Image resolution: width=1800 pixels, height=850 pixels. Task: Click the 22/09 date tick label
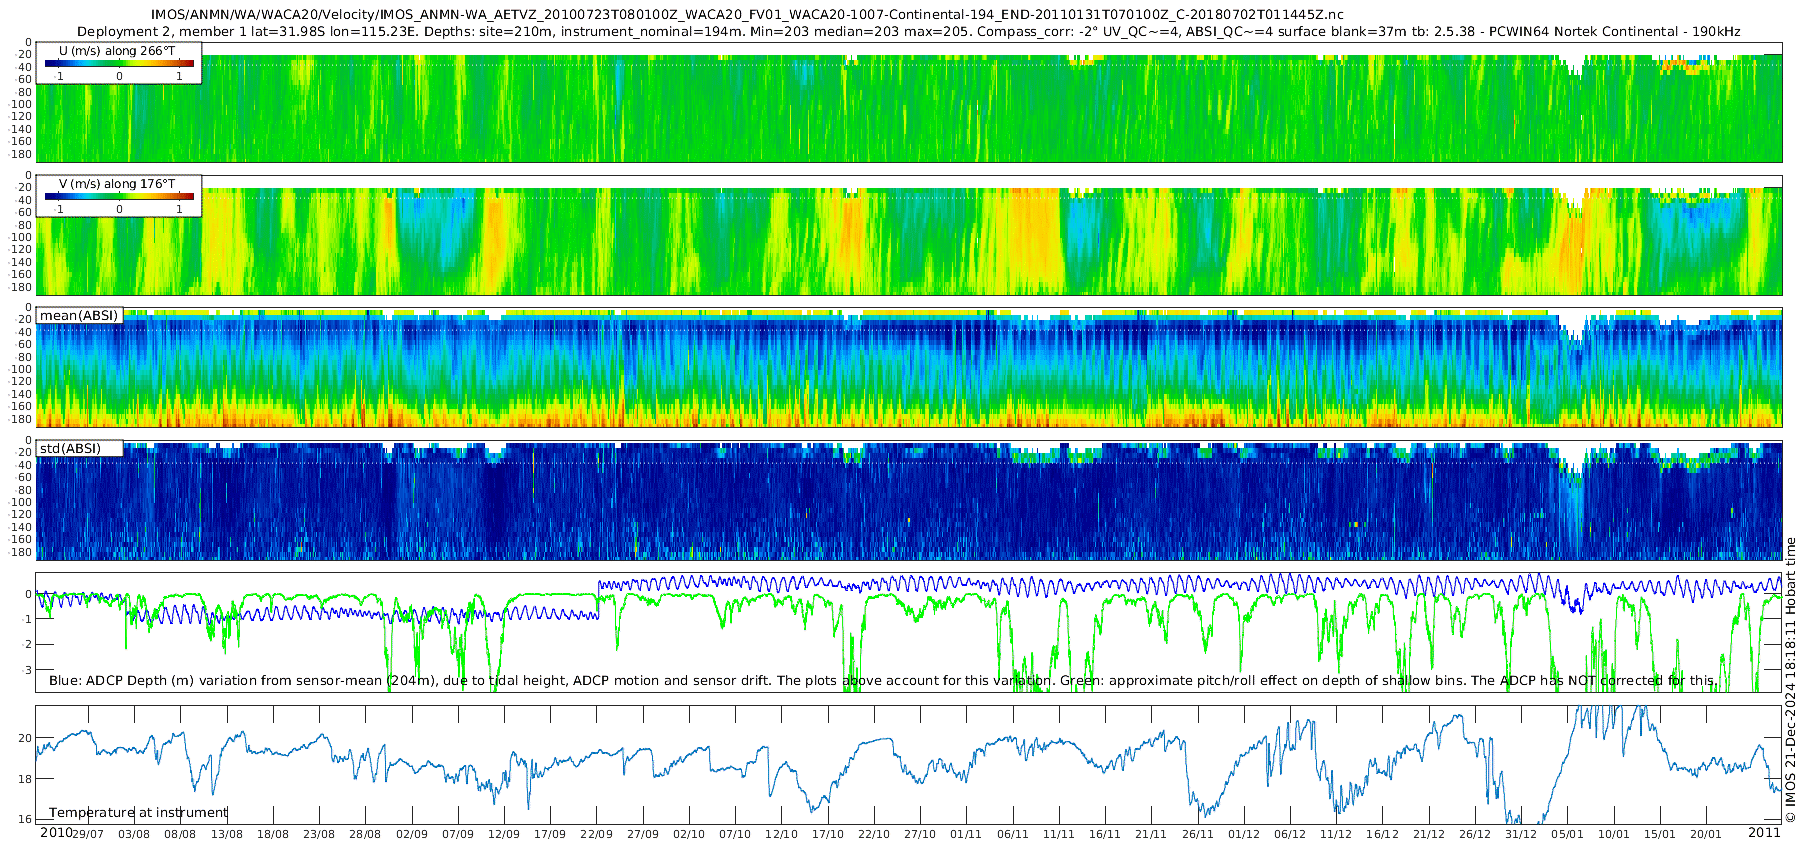[x=597, y=835]
